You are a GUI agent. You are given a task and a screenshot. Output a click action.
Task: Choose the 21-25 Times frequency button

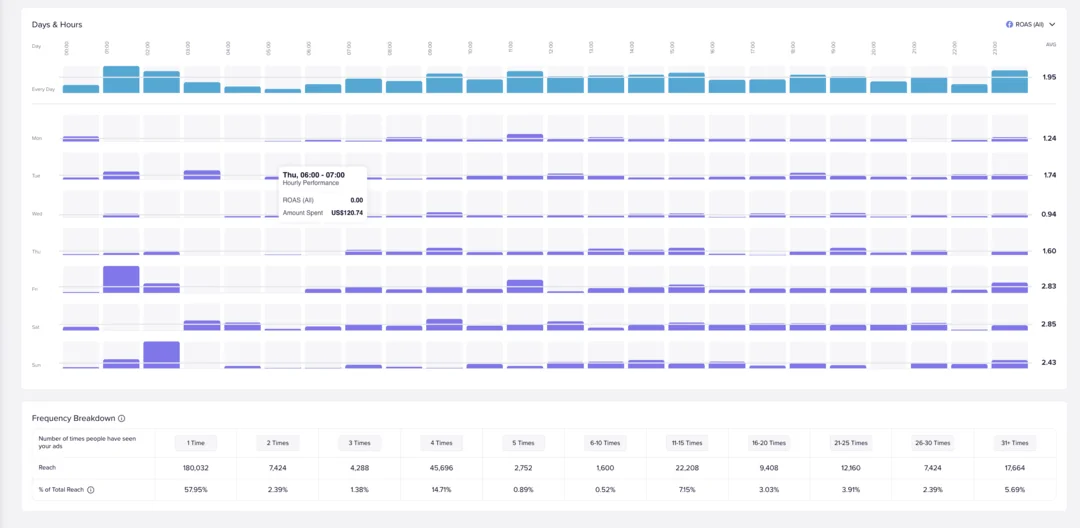[x=851, y=443]
